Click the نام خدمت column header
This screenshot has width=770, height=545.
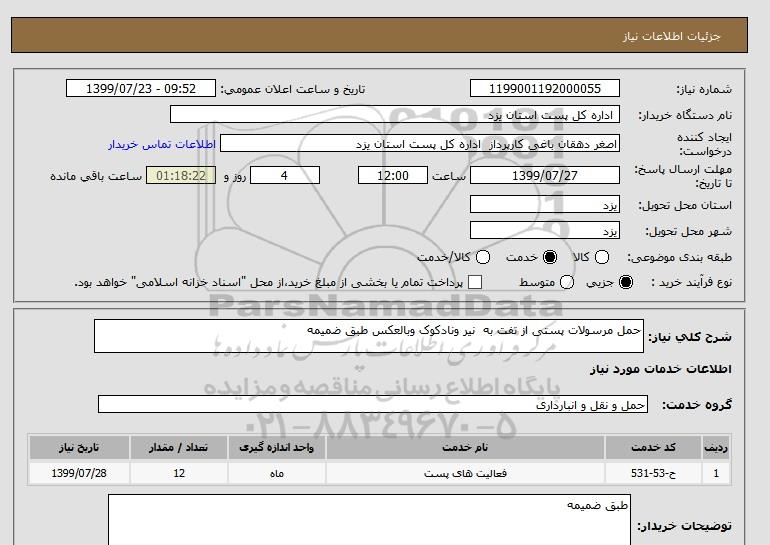pos(465,447)
